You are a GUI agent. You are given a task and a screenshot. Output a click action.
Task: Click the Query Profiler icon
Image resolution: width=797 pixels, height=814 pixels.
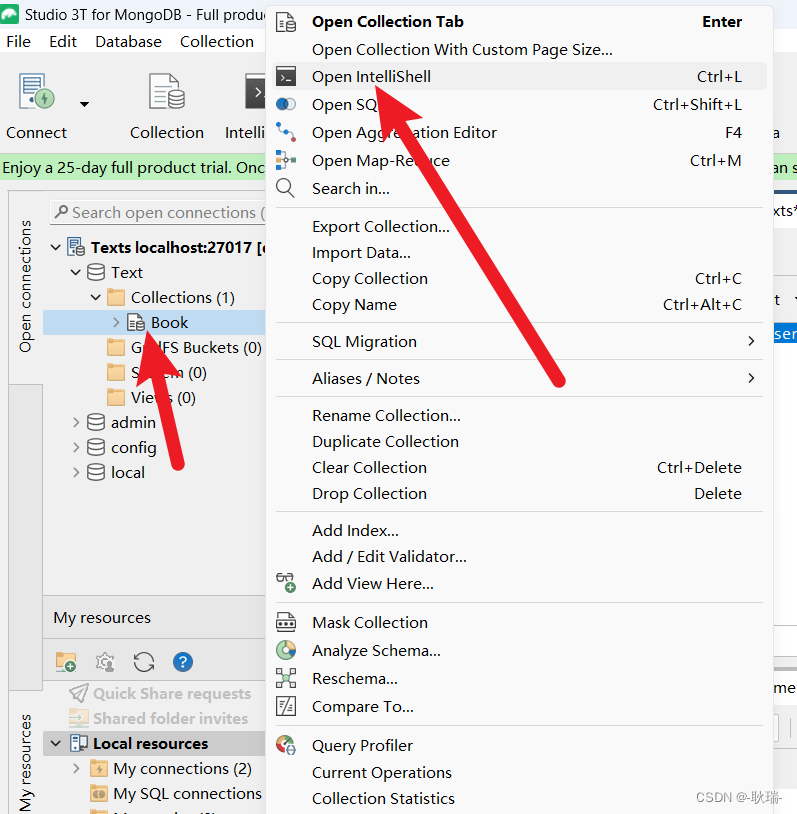[286, 745]
